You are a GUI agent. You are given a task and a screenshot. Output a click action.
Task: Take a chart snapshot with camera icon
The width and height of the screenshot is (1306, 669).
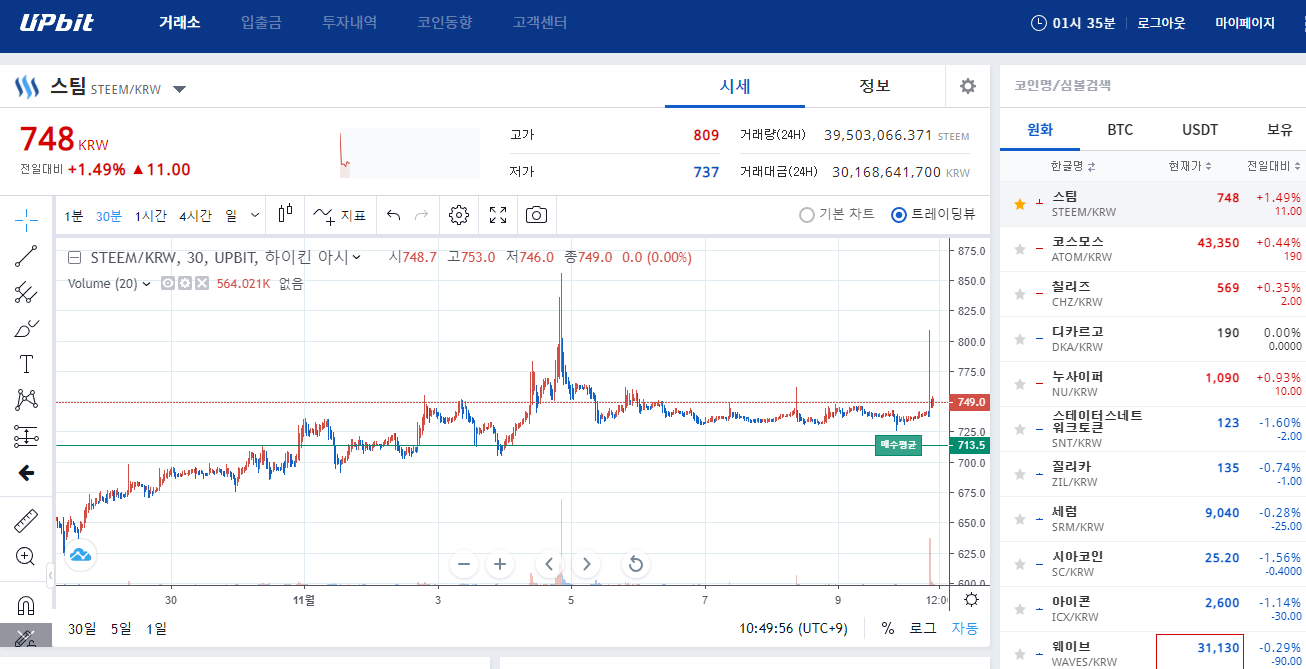pyautogui.click(x=537, y=215)
